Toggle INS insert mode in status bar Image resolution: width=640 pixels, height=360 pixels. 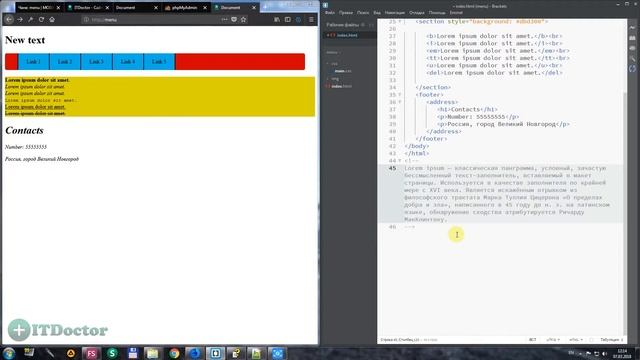[x=533, y=340]
